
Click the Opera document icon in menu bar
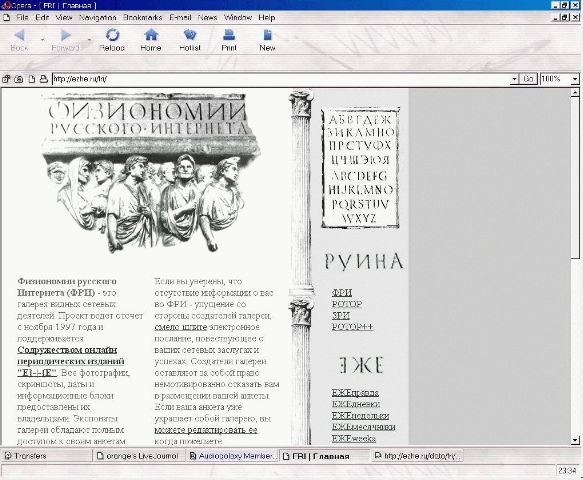pyautogui.click(x=6, y=17)
